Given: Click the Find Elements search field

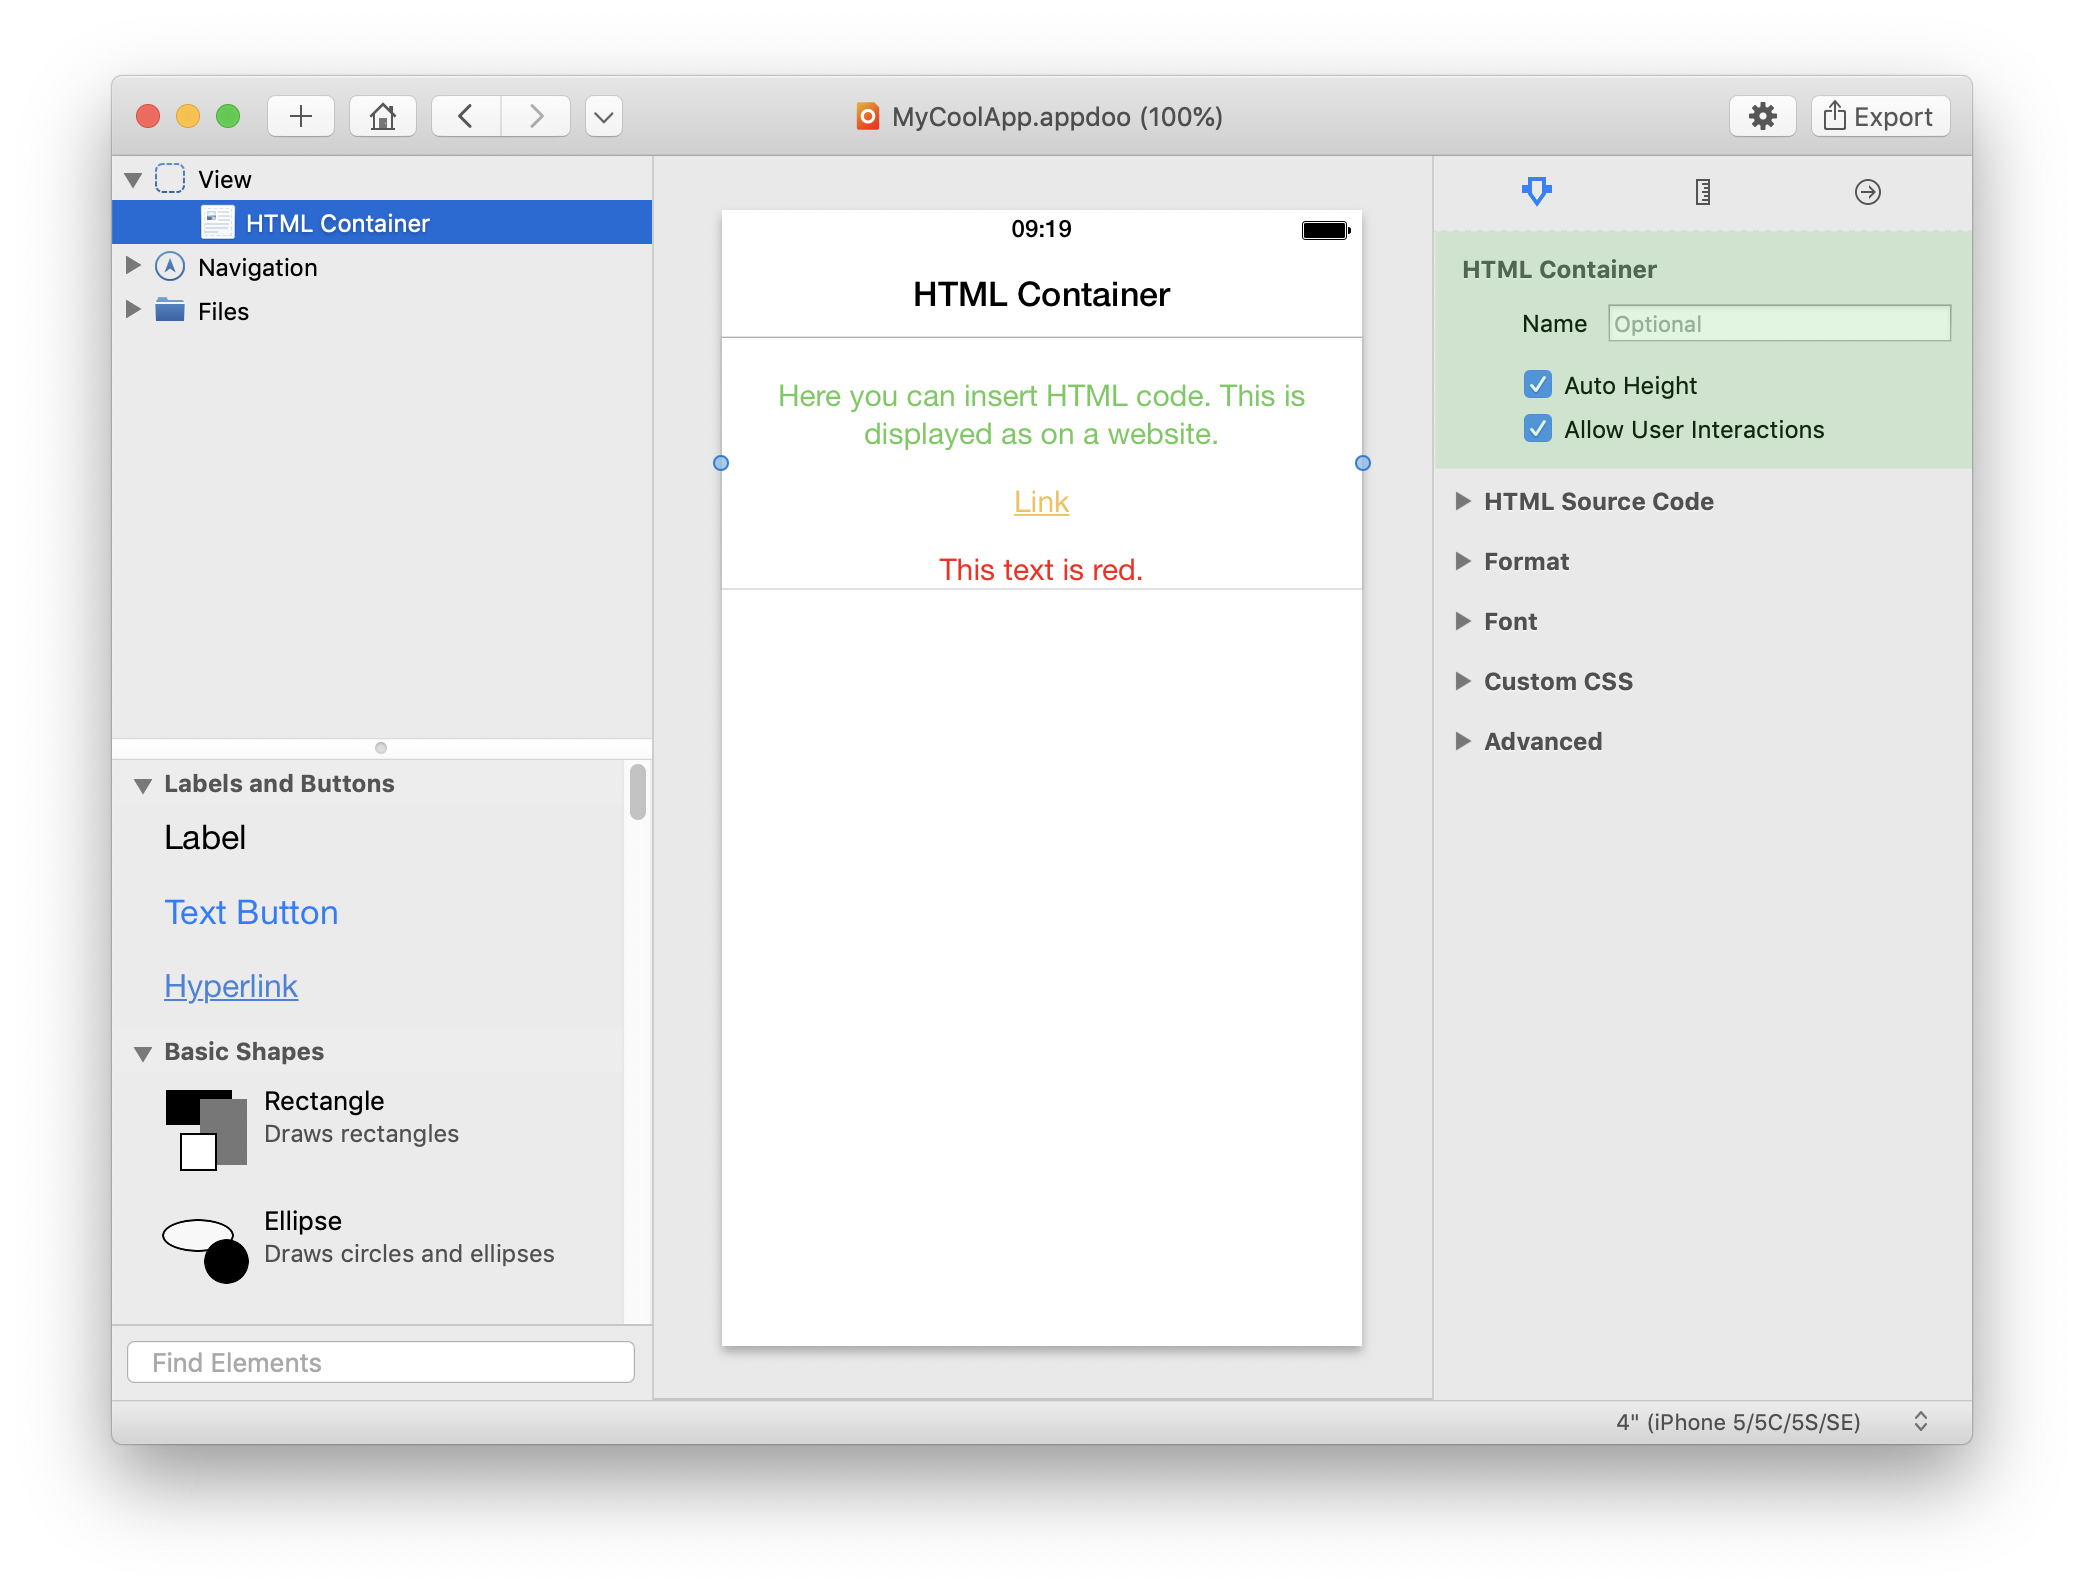Looking at the screenshot, I should (x=380, y=1362).
